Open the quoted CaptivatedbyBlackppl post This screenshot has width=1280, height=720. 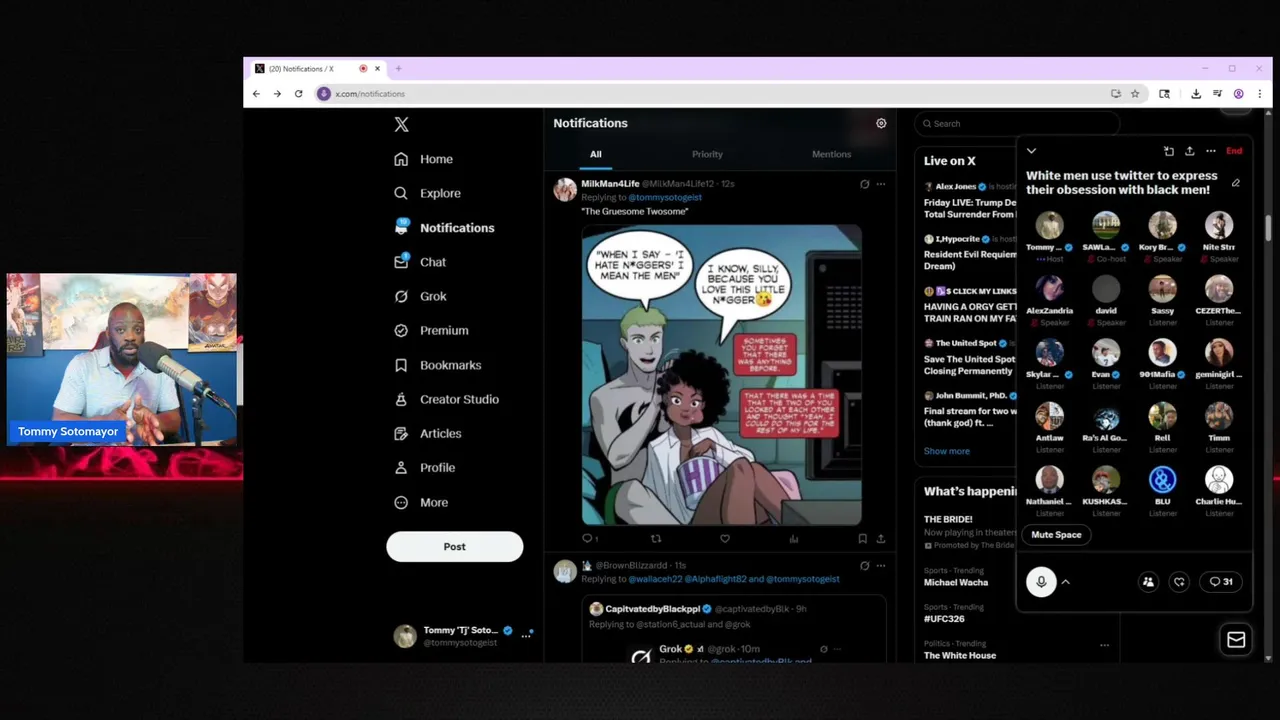tap(734, 630)
